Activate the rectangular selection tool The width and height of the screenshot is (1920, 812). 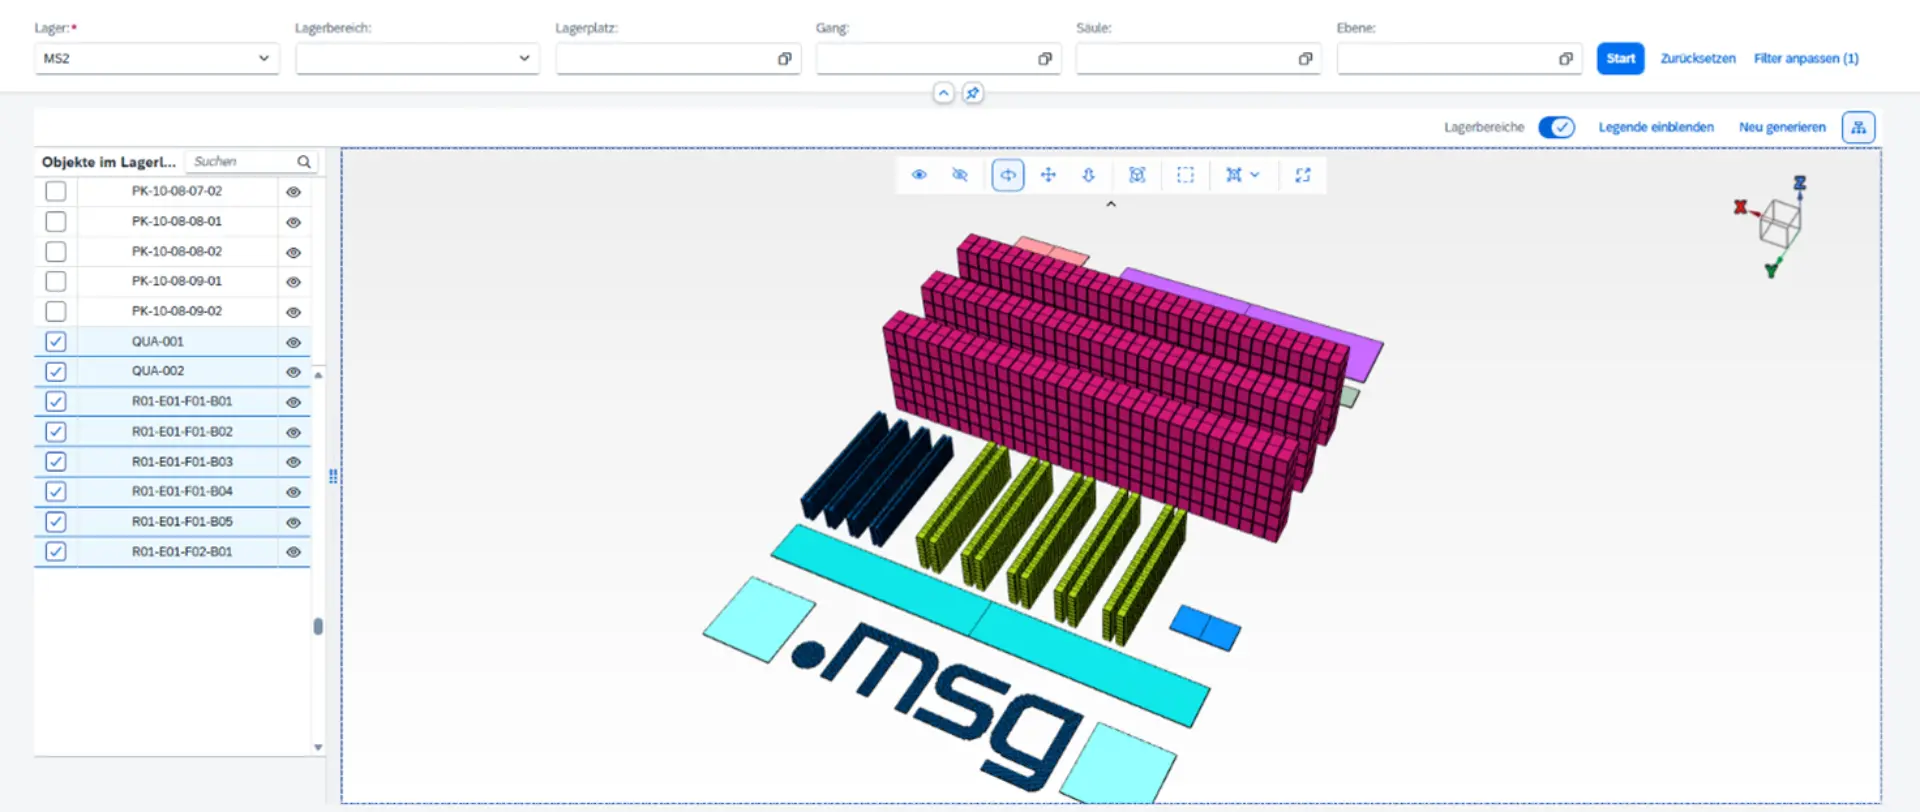click(x=1185, y=175)
